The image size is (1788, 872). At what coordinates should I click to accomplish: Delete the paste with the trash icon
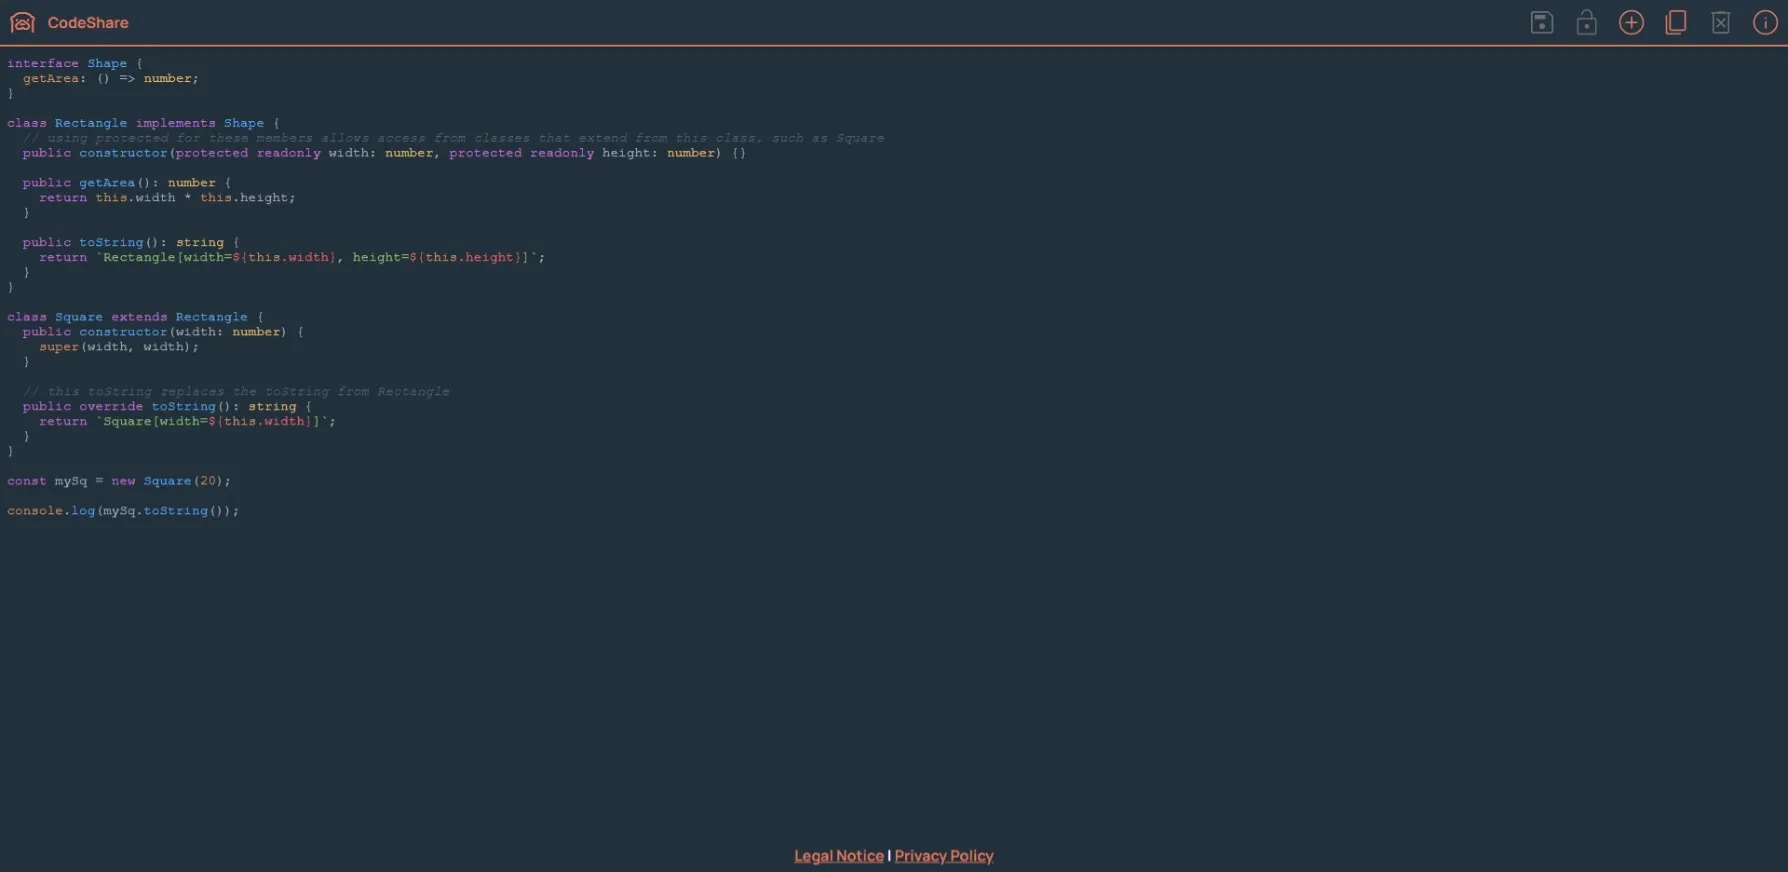click(1720, 22)
